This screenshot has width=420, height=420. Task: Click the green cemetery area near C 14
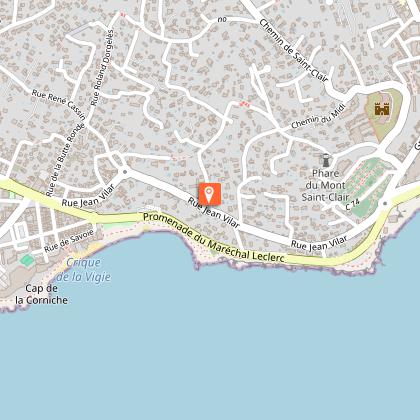pyautogui.click(x=368, y=187)
